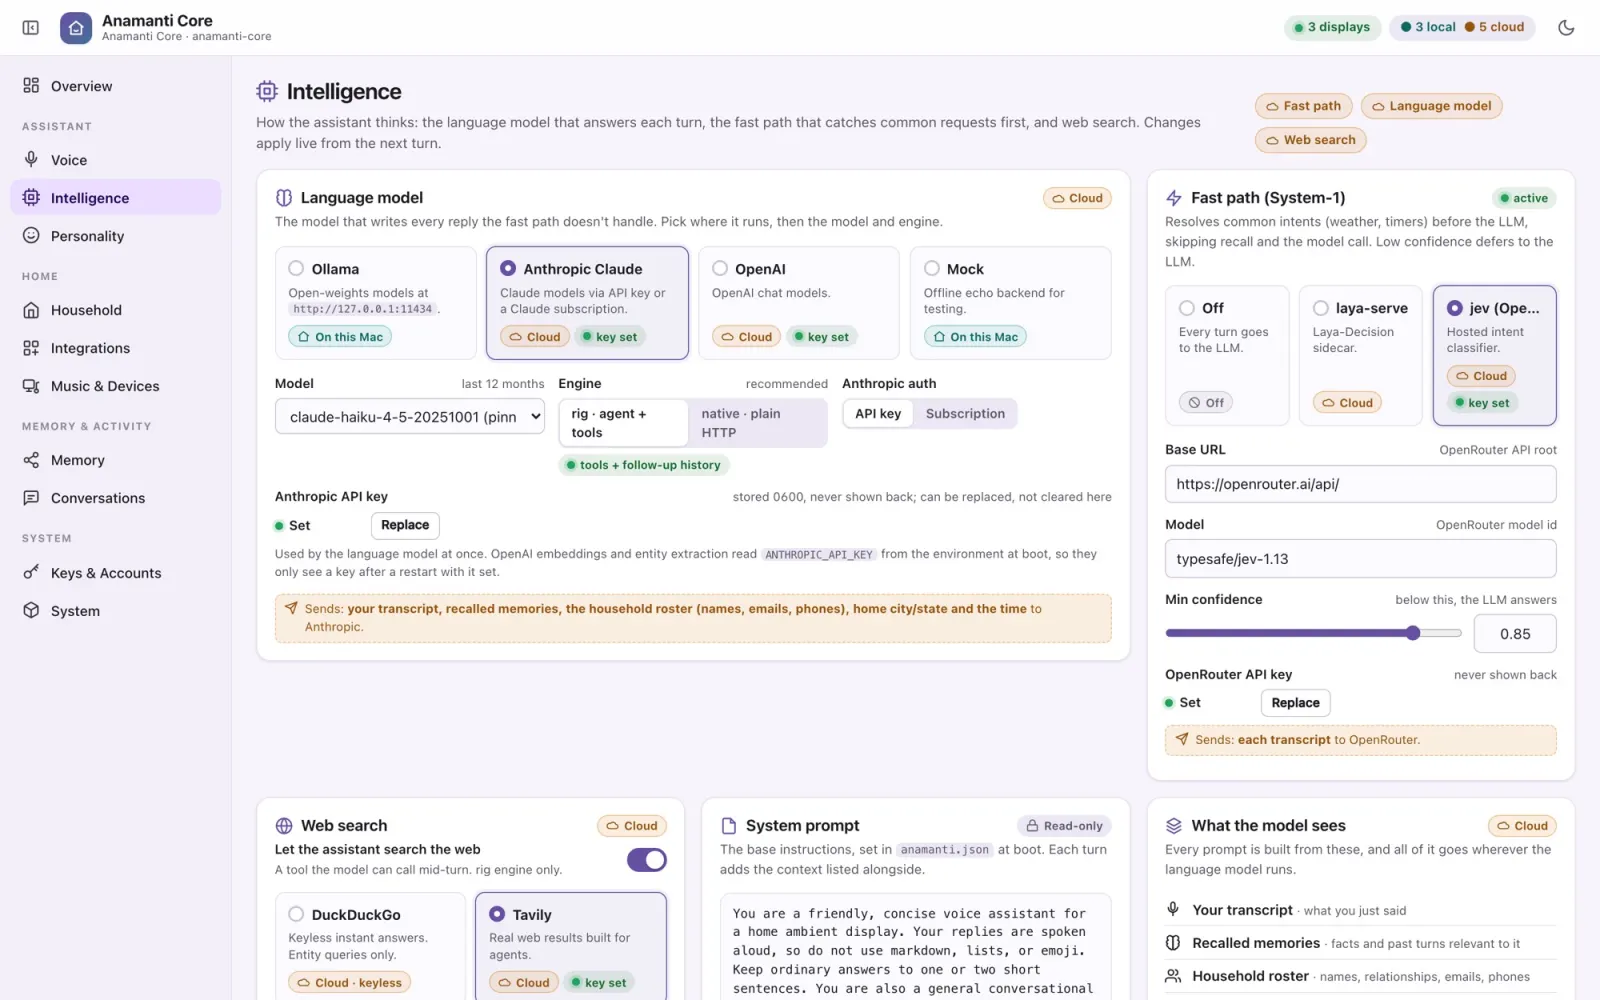Viewport: 1600px width, 1000px height.
Task: Replace the OpenRouter API key
Action: click(x=1295, y=703)
